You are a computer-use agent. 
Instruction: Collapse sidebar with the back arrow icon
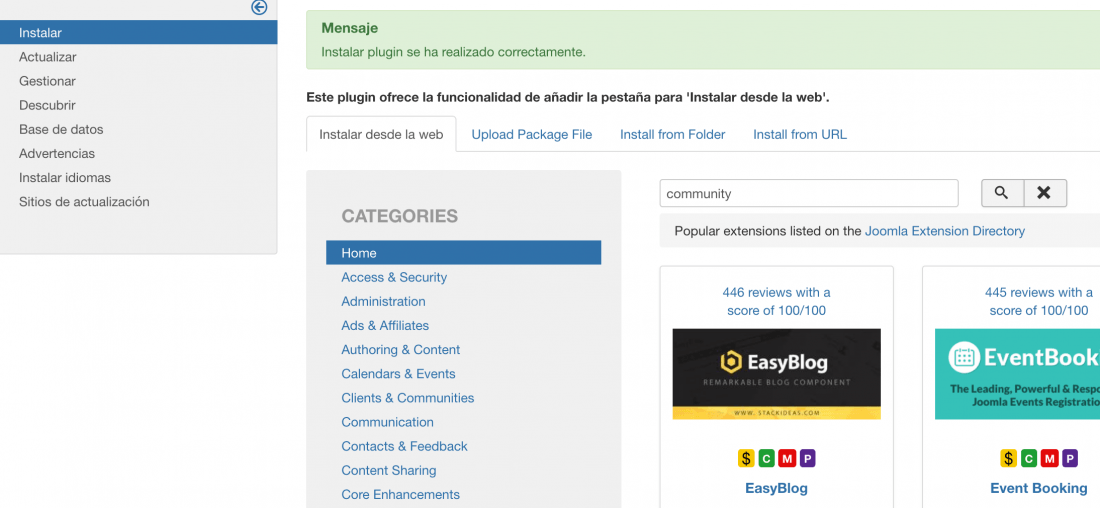click(x=259, y=7)
